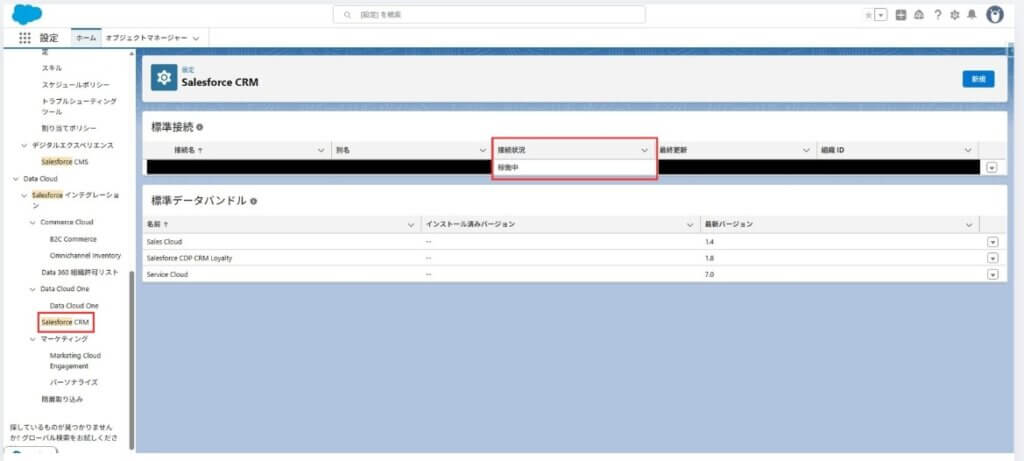Open the オブジェクトマネージャー tab

pos(146,38)
